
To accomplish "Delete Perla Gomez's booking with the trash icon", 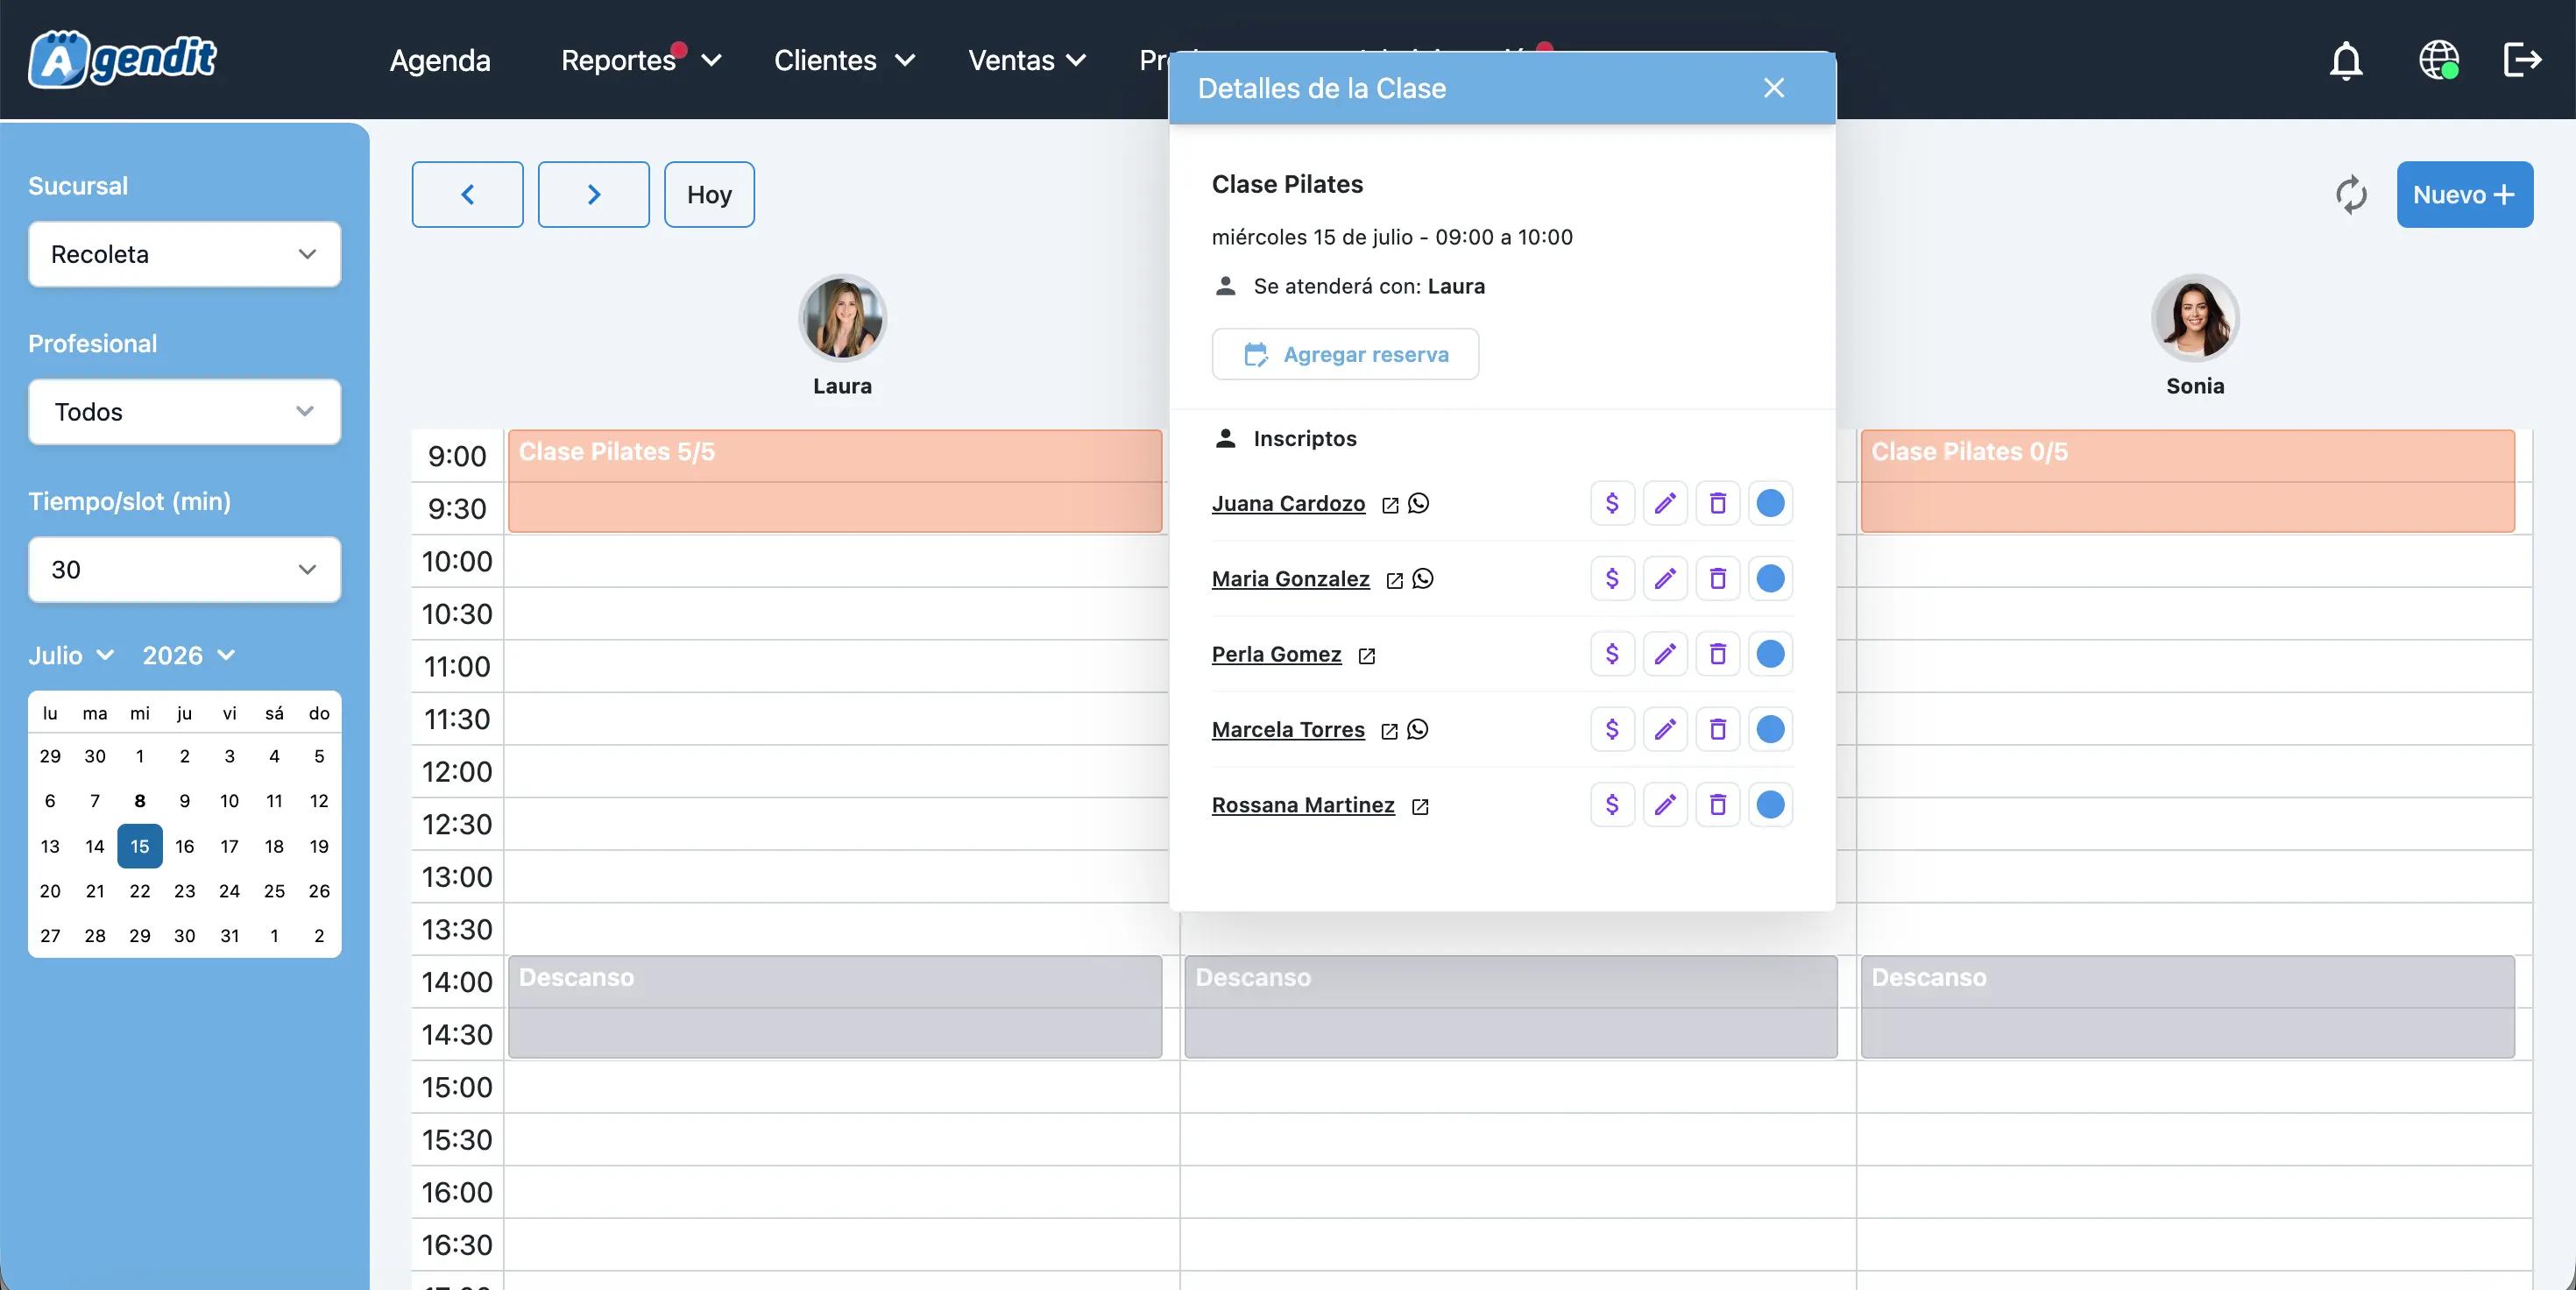I will point(1718,654).
